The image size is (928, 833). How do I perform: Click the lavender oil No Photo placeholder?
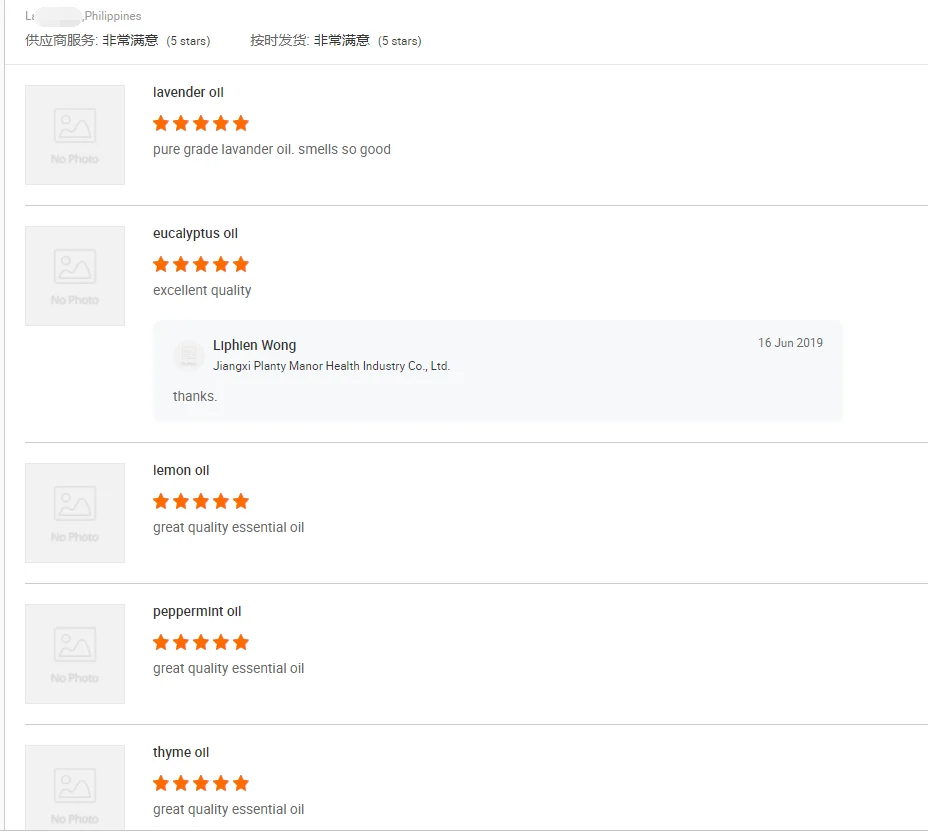(x=75, y=135)
